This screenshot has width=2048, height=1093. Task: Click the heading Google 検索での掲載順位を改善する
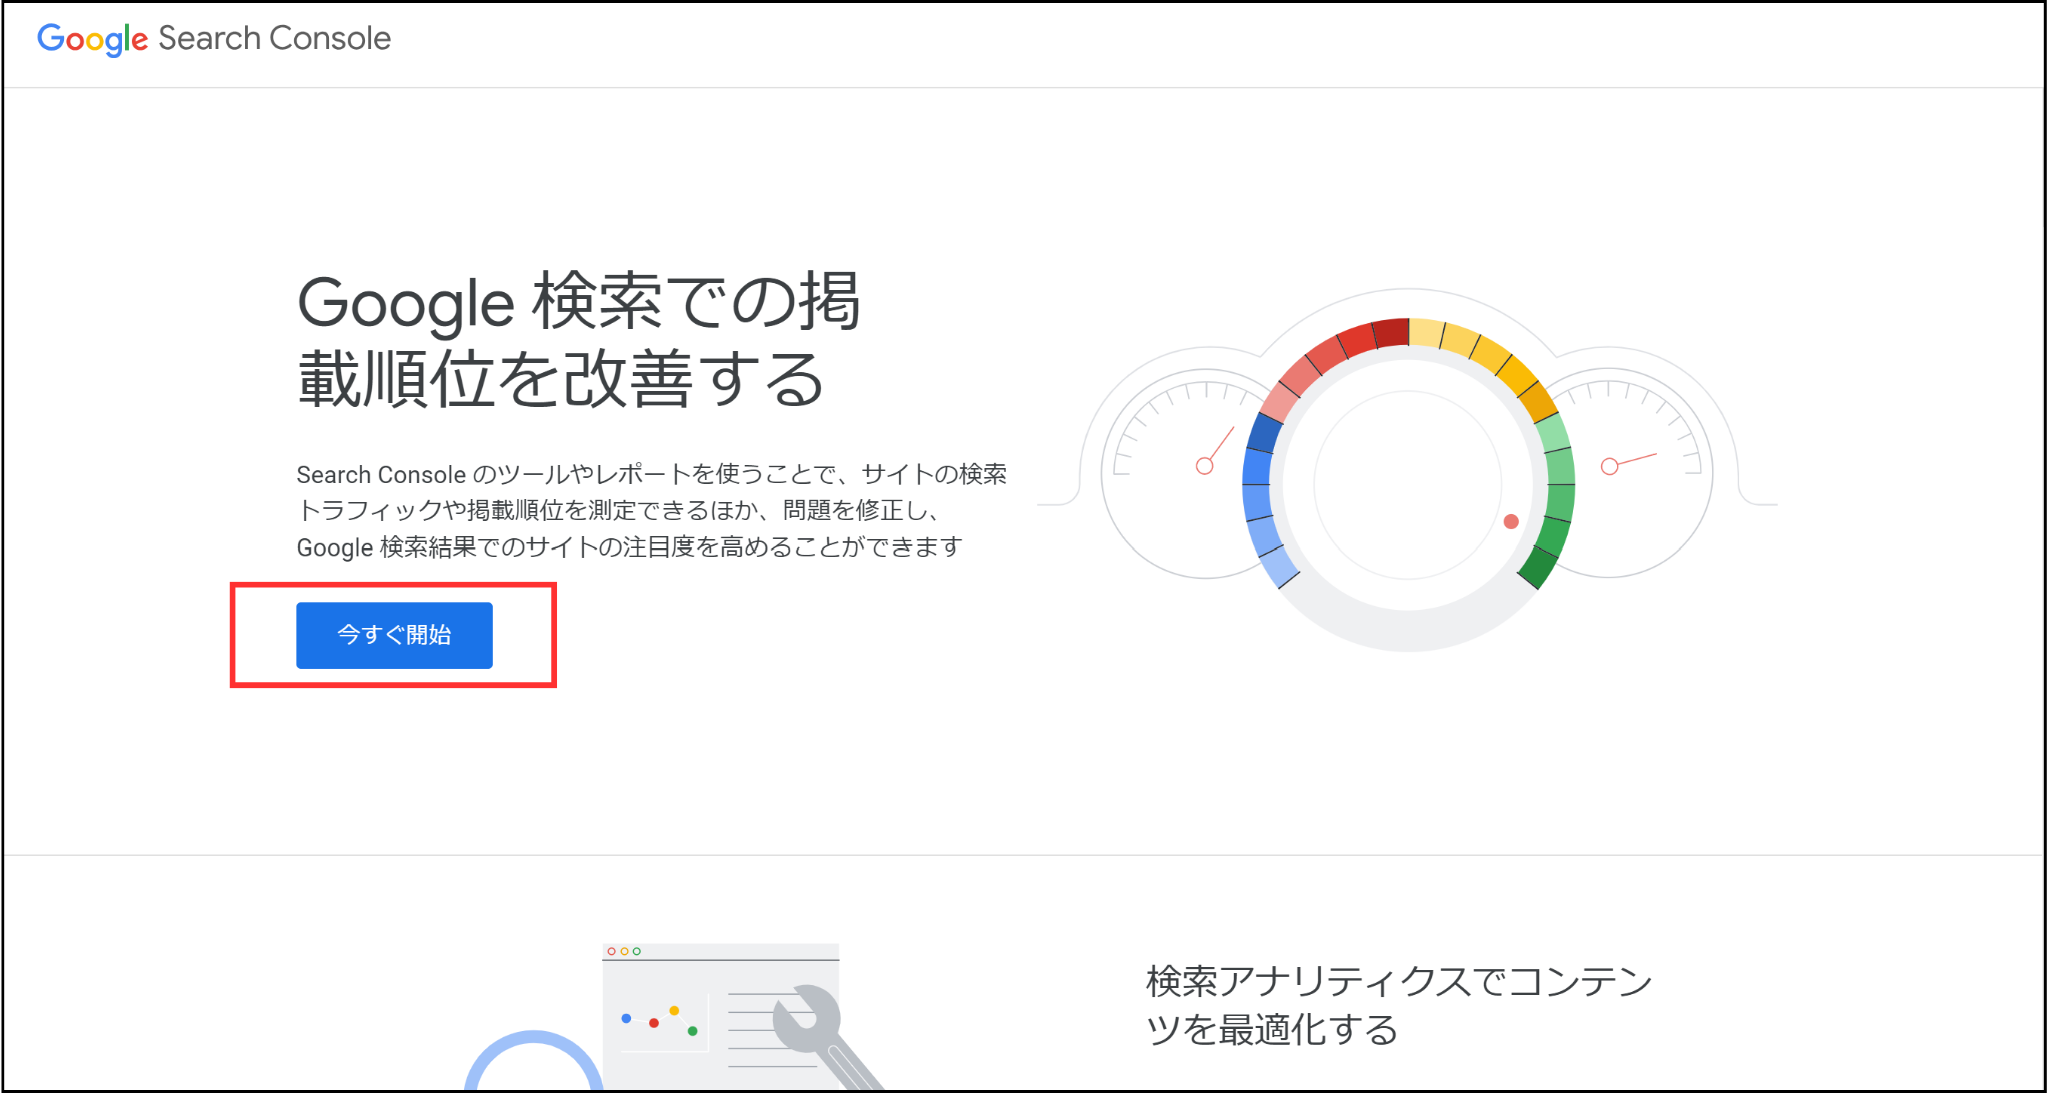pyautogui.click(x=579, y=340)
